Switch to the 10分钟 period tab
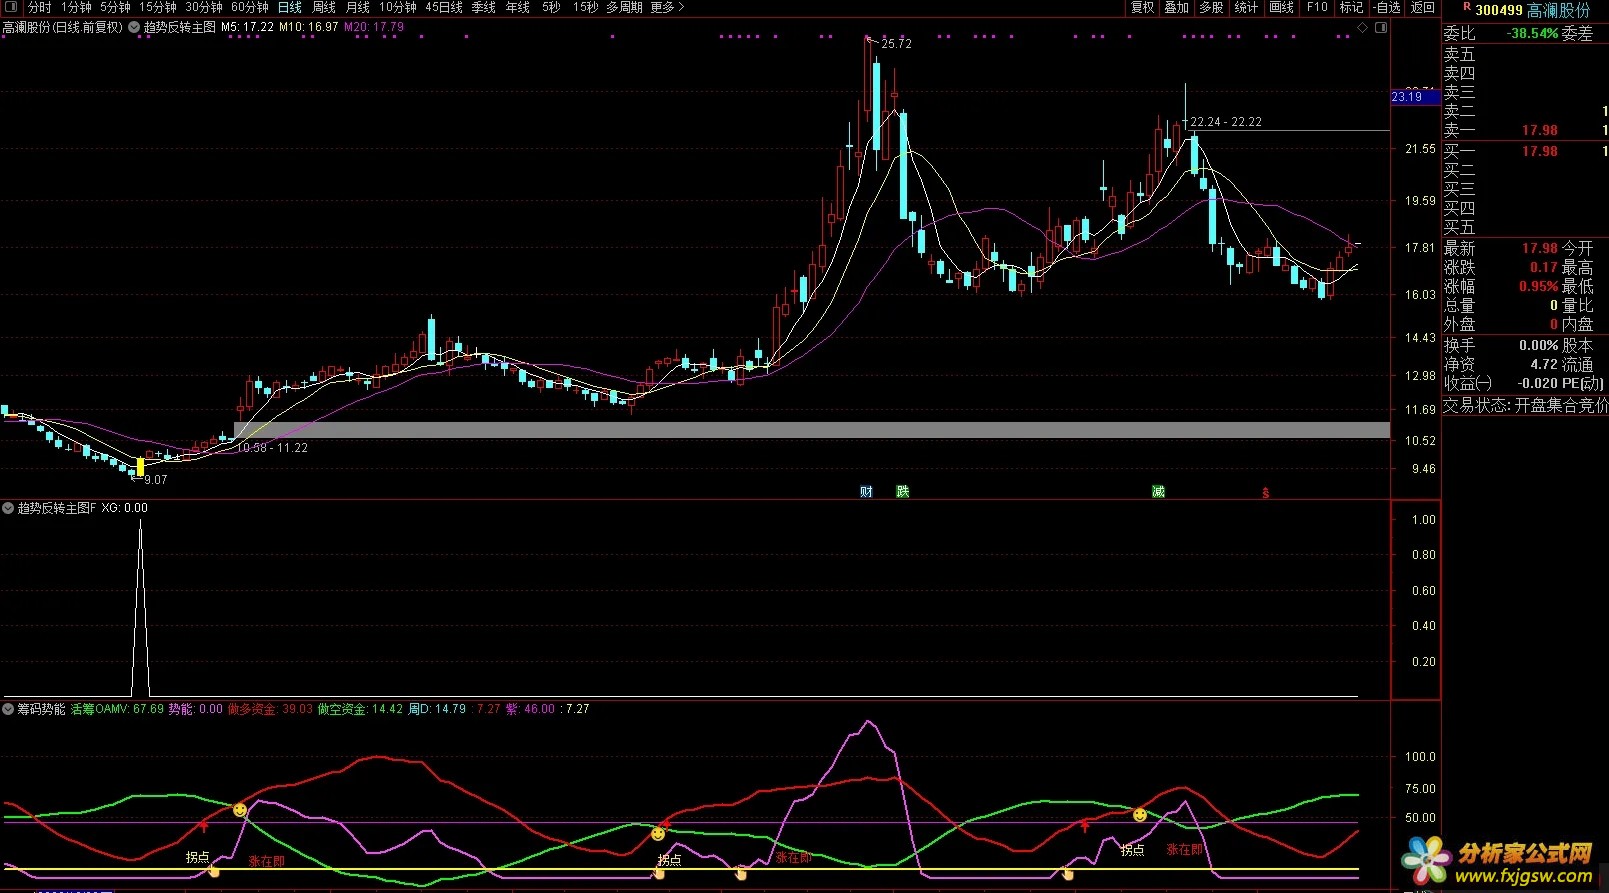 tap(397, 7)
